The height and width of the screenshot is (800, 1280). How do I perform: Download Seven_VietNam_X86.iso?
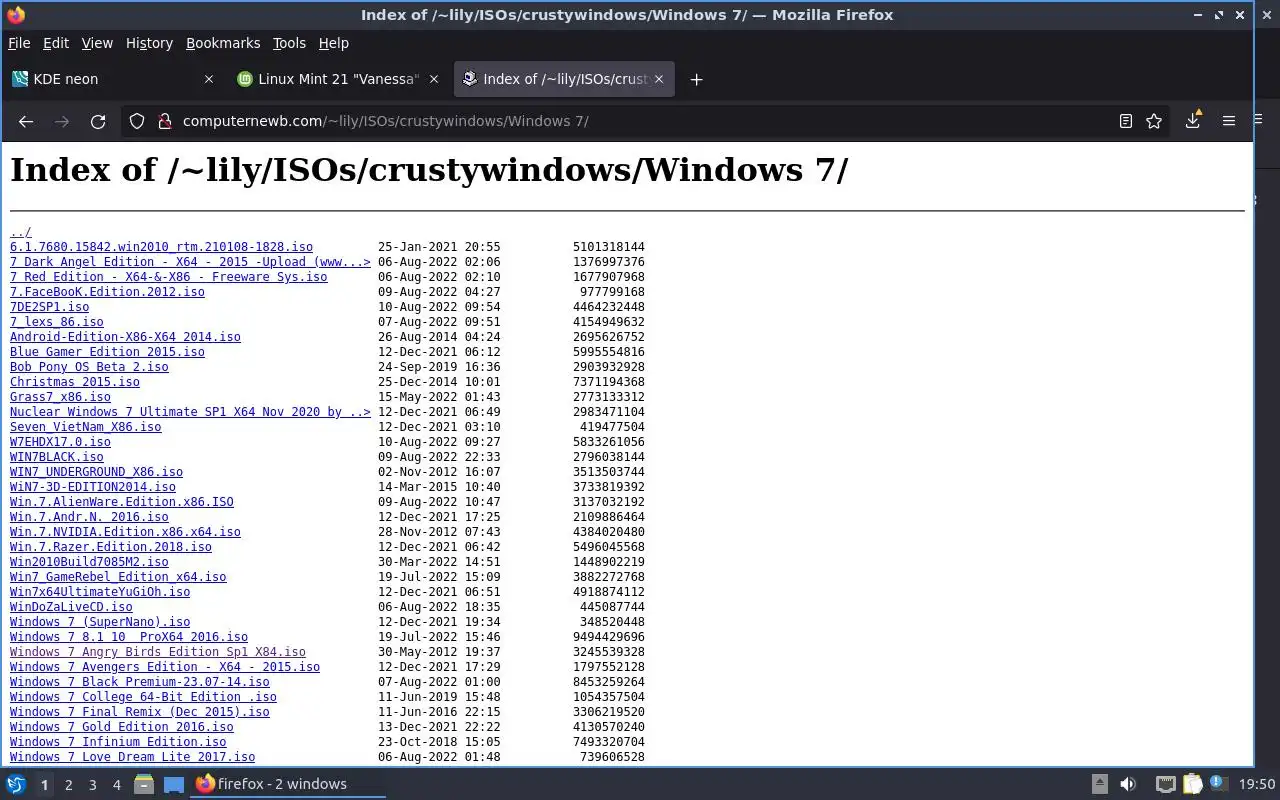85,427
